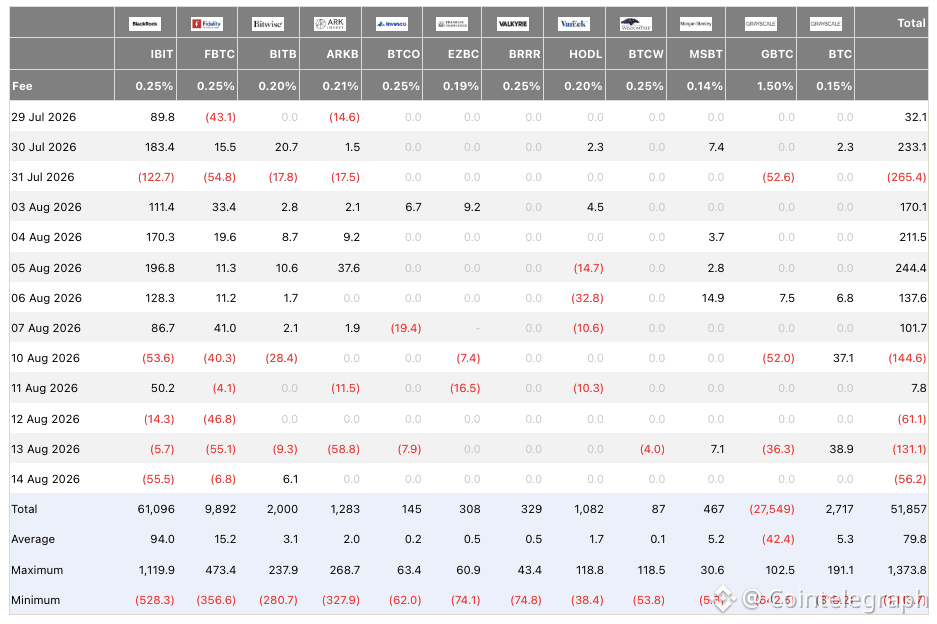Click the 05 Aug 2026 date row
This screenshot has width=937, height=624.
468,268
